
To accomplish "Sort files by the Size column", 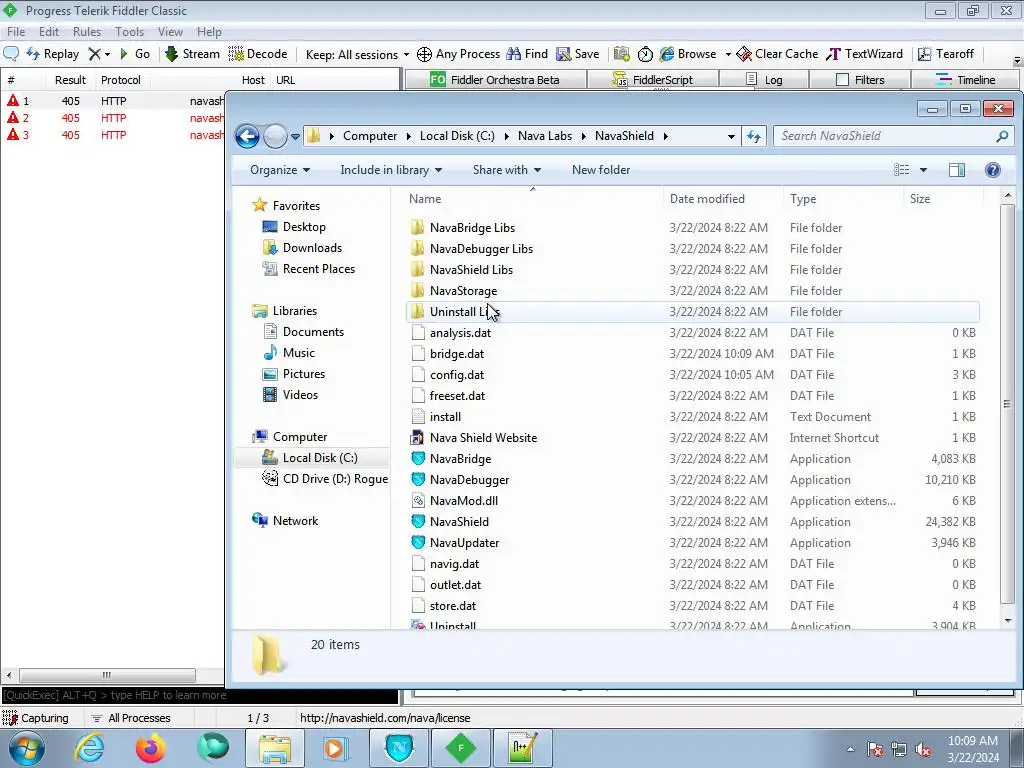I will (x=942, y=199).
